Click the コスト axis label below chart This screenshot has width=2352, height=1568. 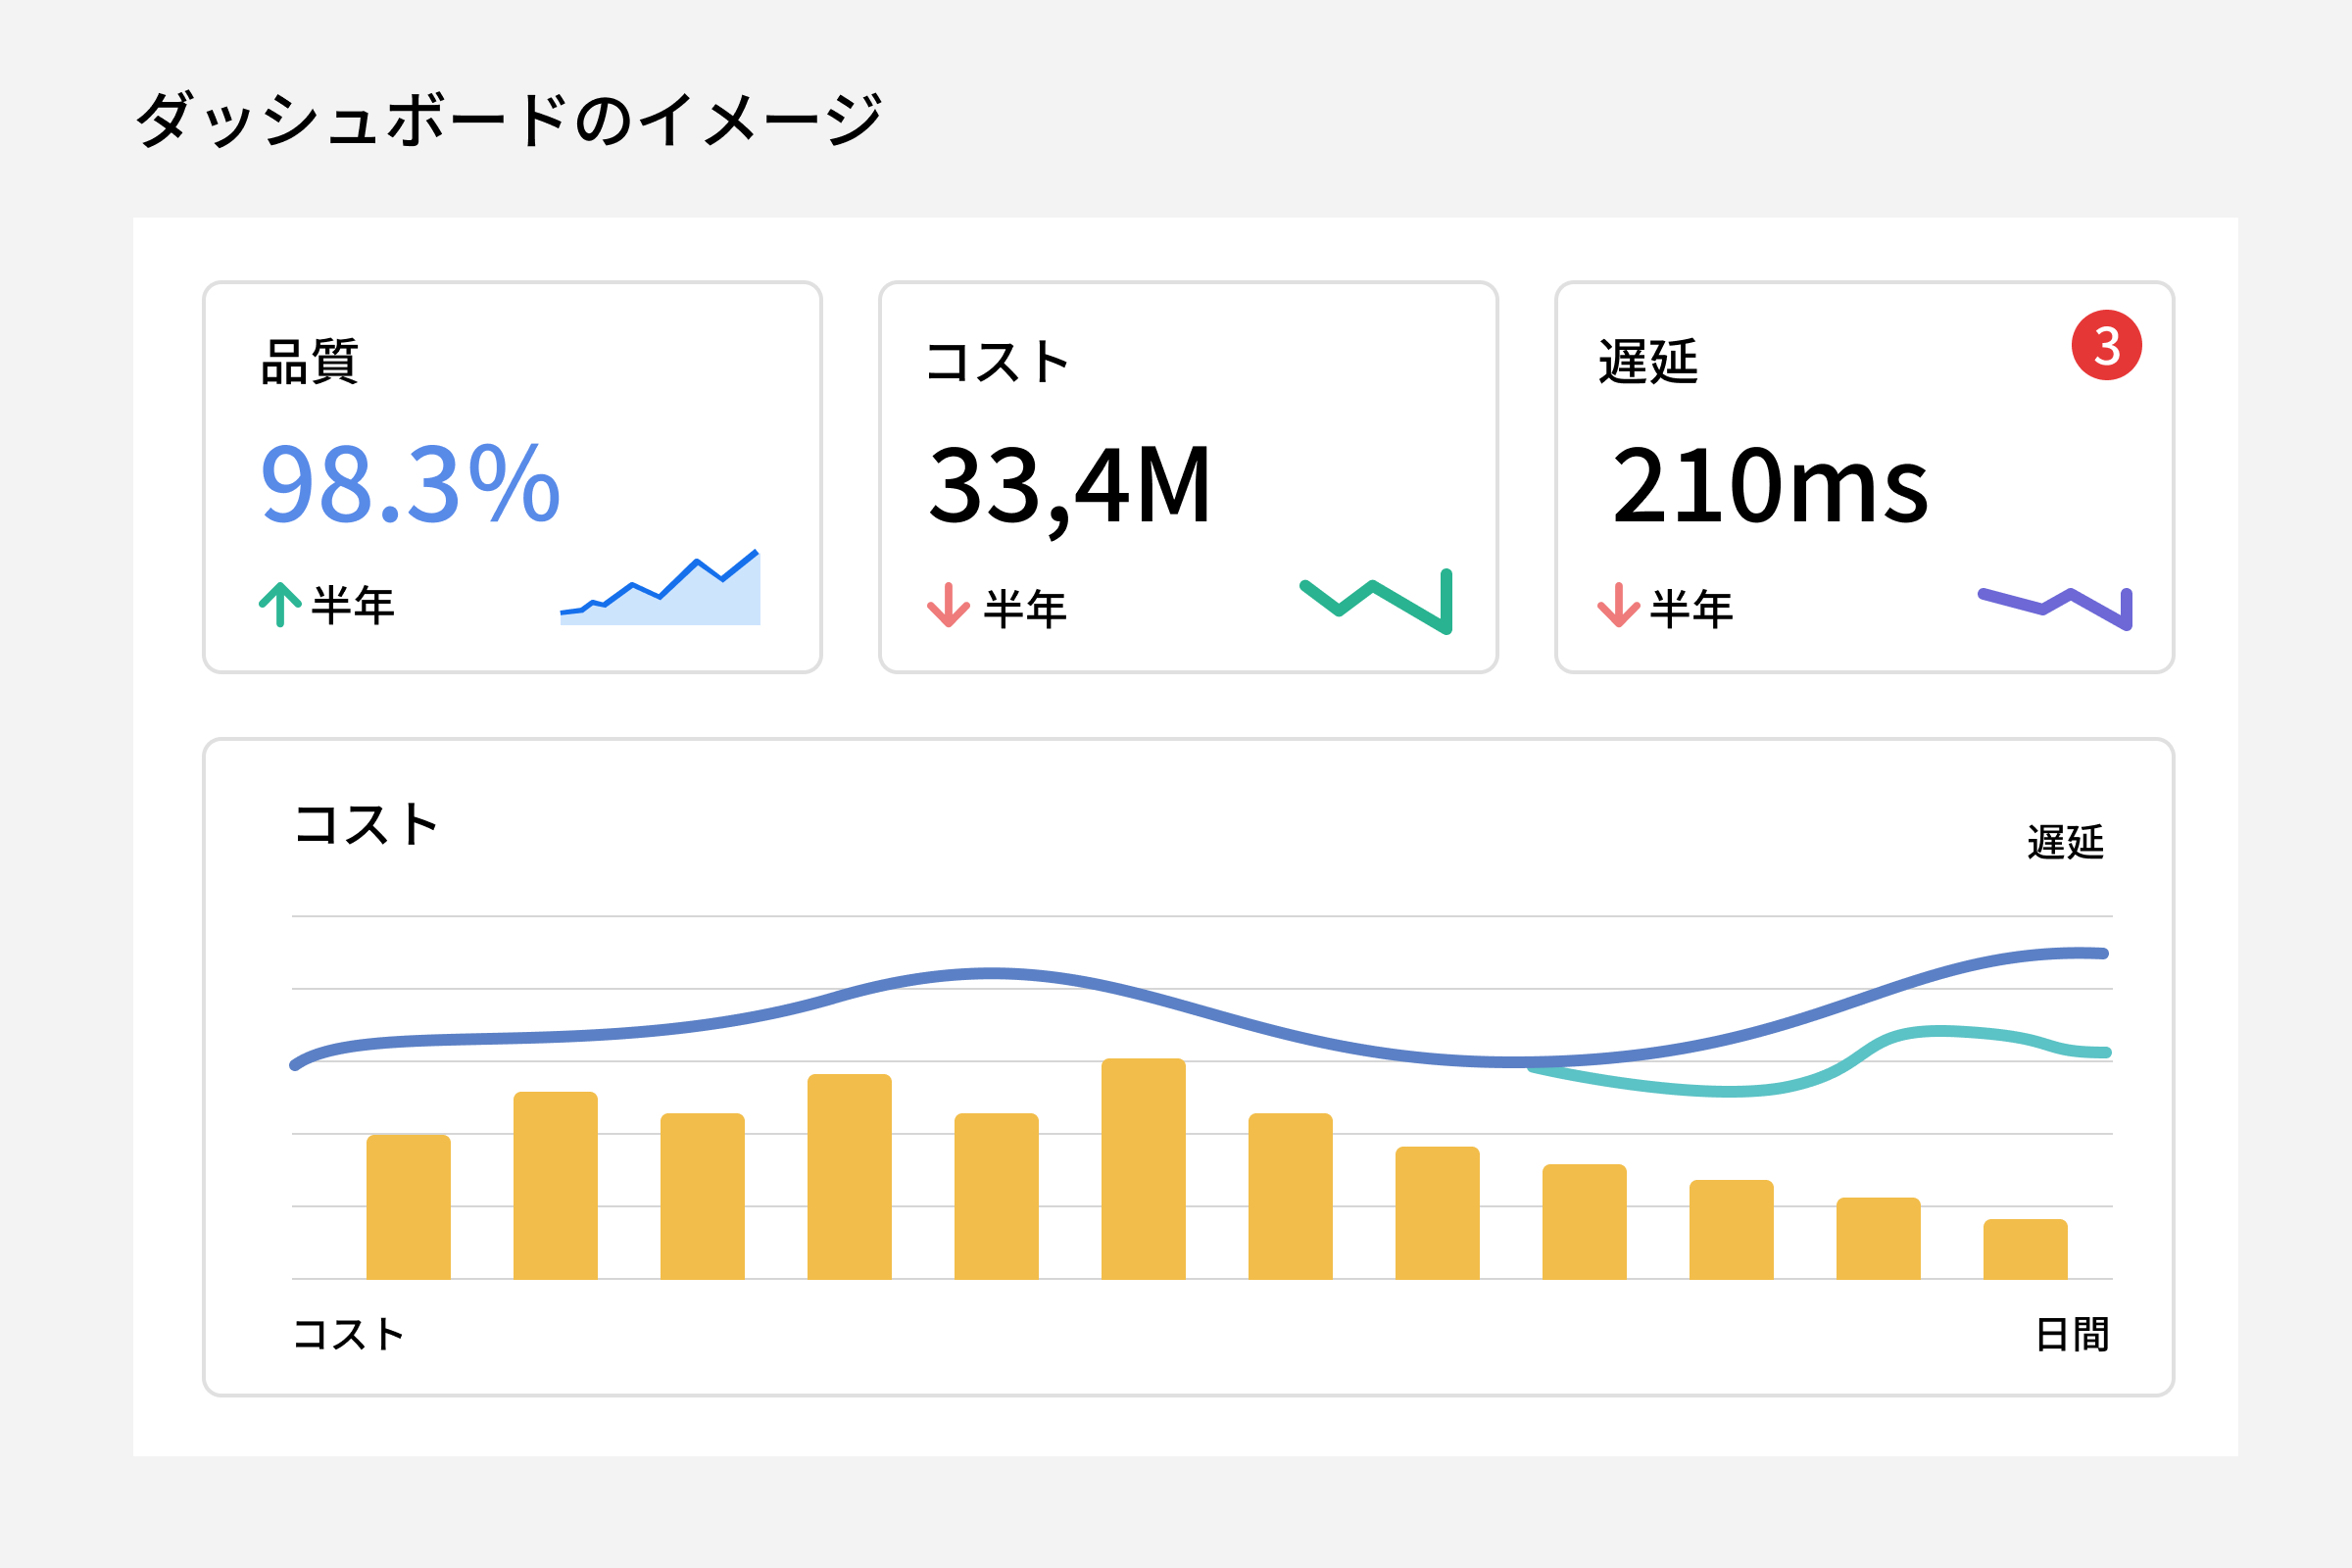[x=348, y=1334]
